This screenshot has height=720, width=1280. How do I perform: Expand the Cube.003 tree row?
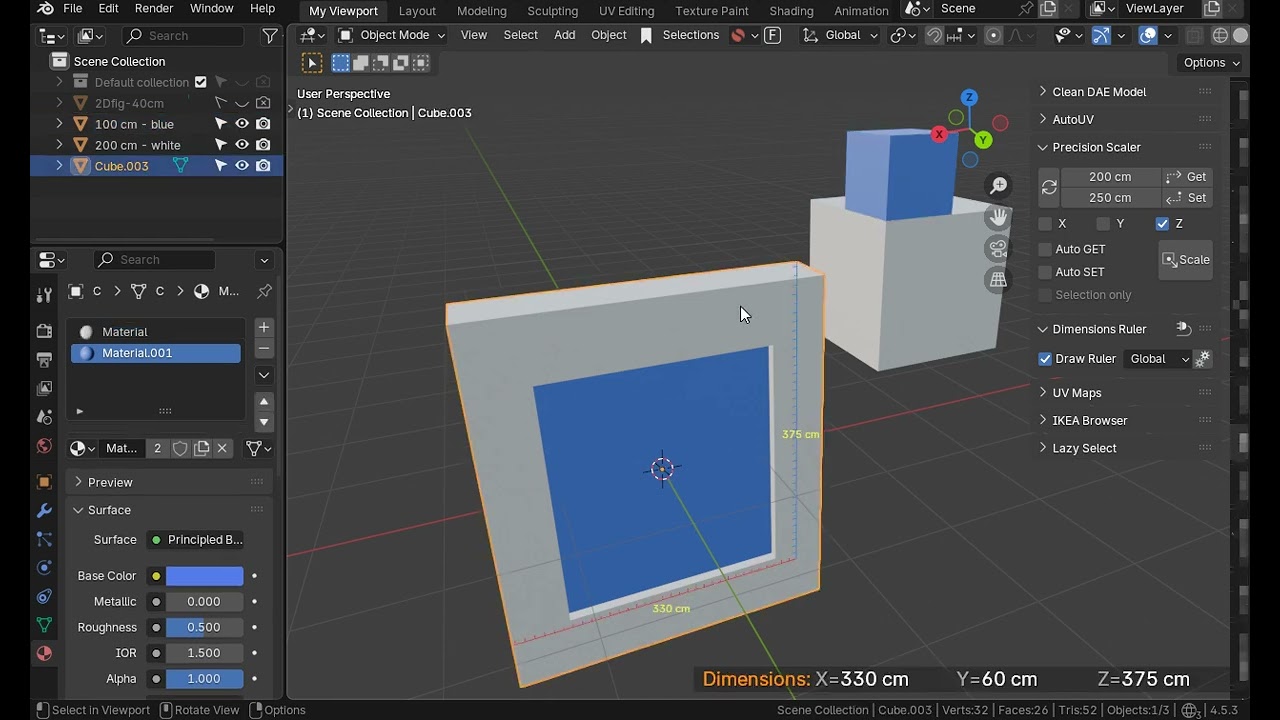point(59,166)
